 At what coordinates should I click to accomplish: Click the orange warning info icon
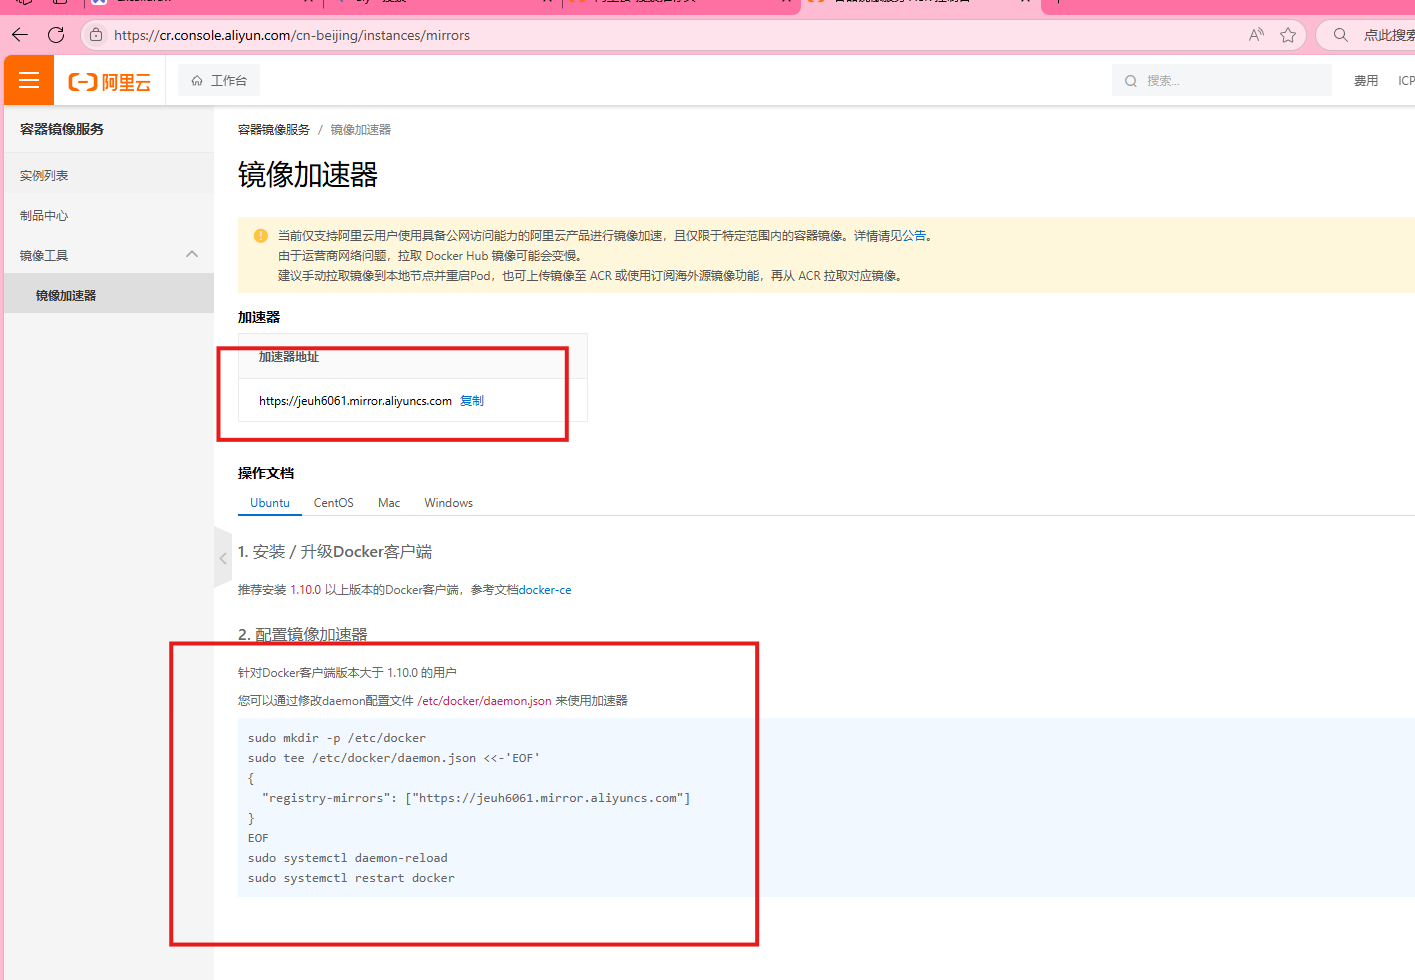(260, 236)
